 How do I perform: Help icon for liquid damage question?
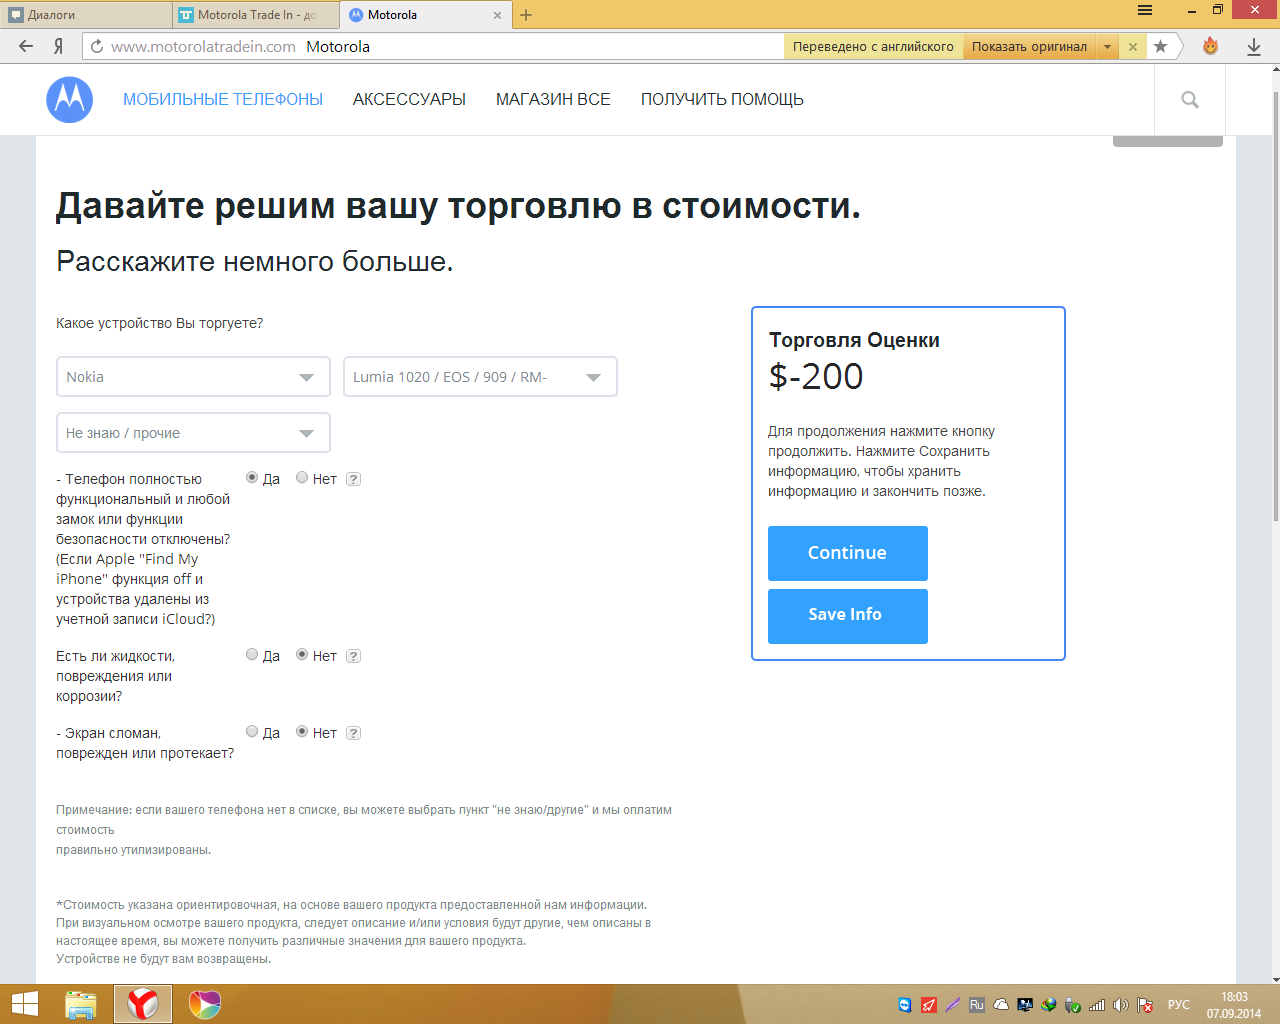point(353,656)
